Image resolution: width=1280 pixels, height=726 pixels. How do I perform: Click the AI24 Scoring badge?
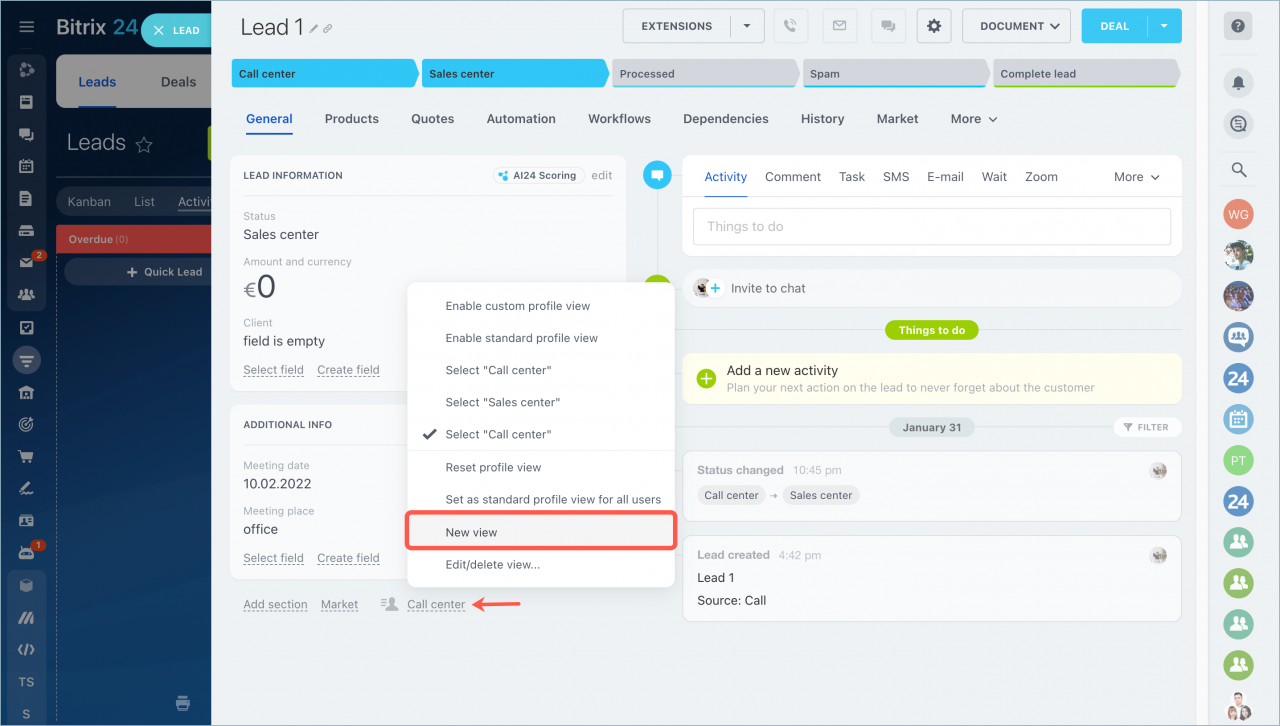click(538, 175)
